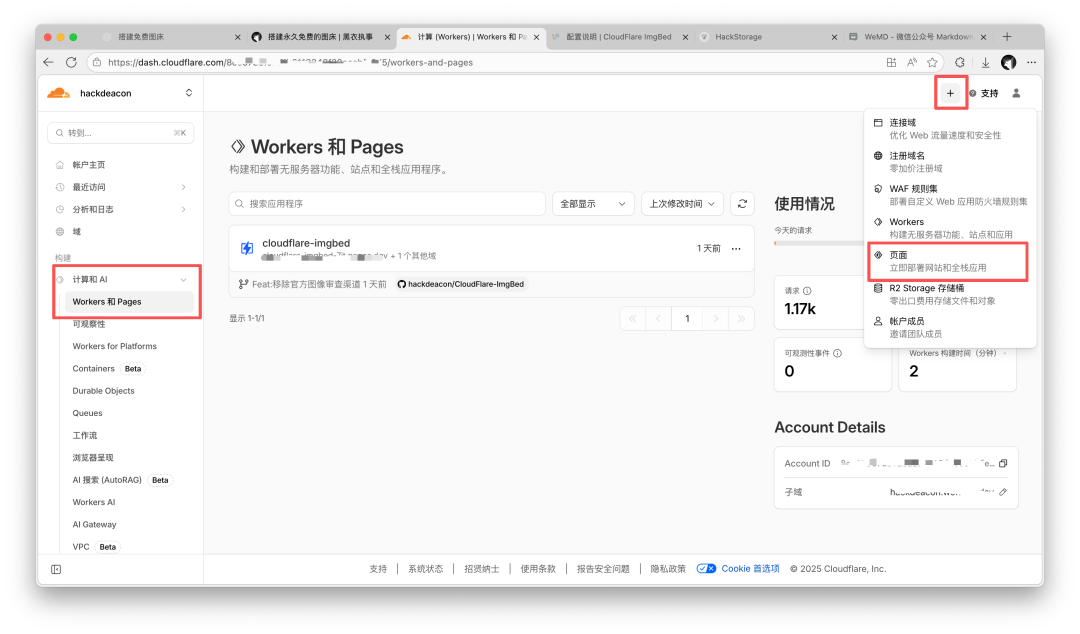
Task: Click cloudflare-imgbed Pages lightning icon
Action: [x=247, y=248]
